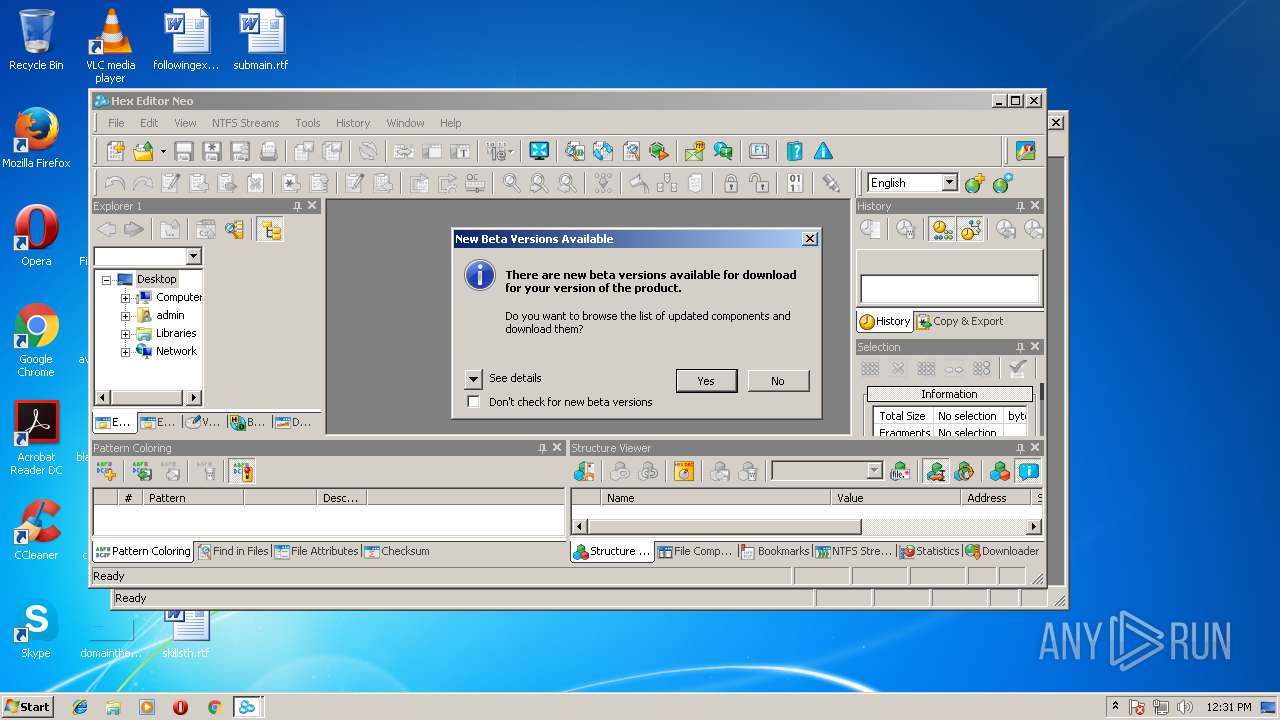1280x720 pixels.
Task: Click the orange clock icon in Structure Viewer toolbar
Action: click(684, 471)
